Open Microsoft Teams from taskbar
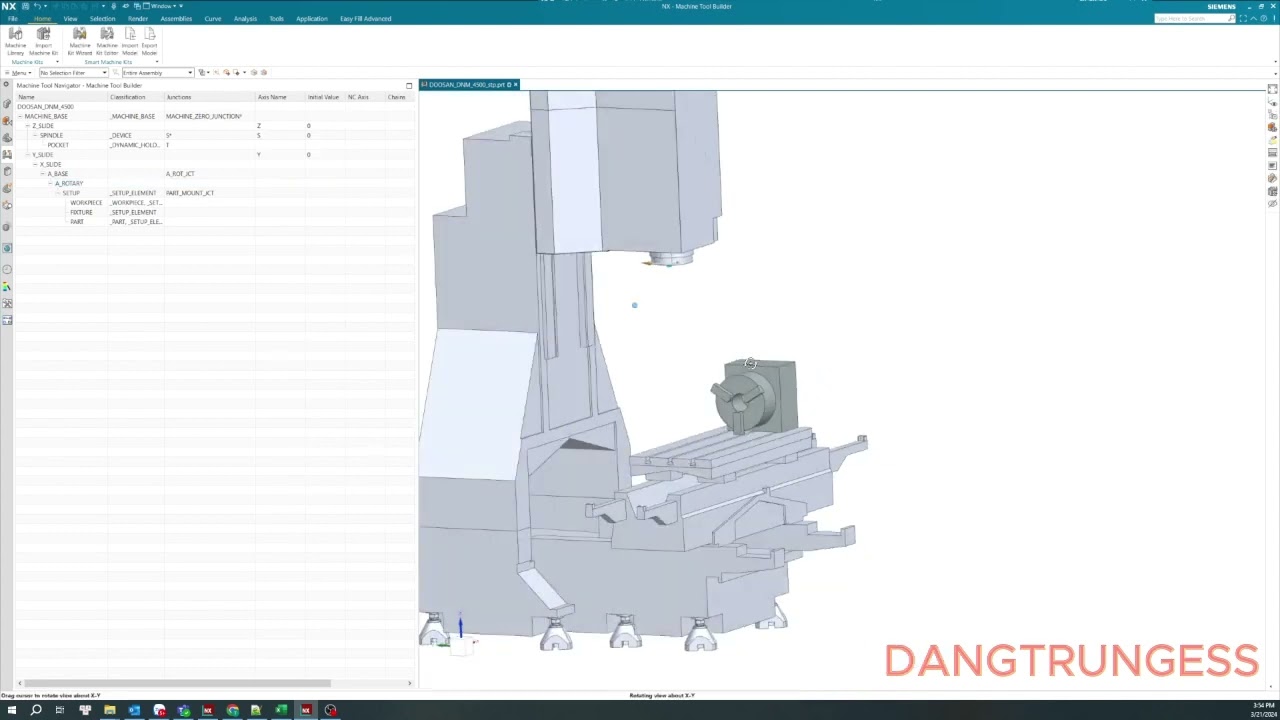Viewport: 1280px width, 720px height. click(x=184, y=710)
